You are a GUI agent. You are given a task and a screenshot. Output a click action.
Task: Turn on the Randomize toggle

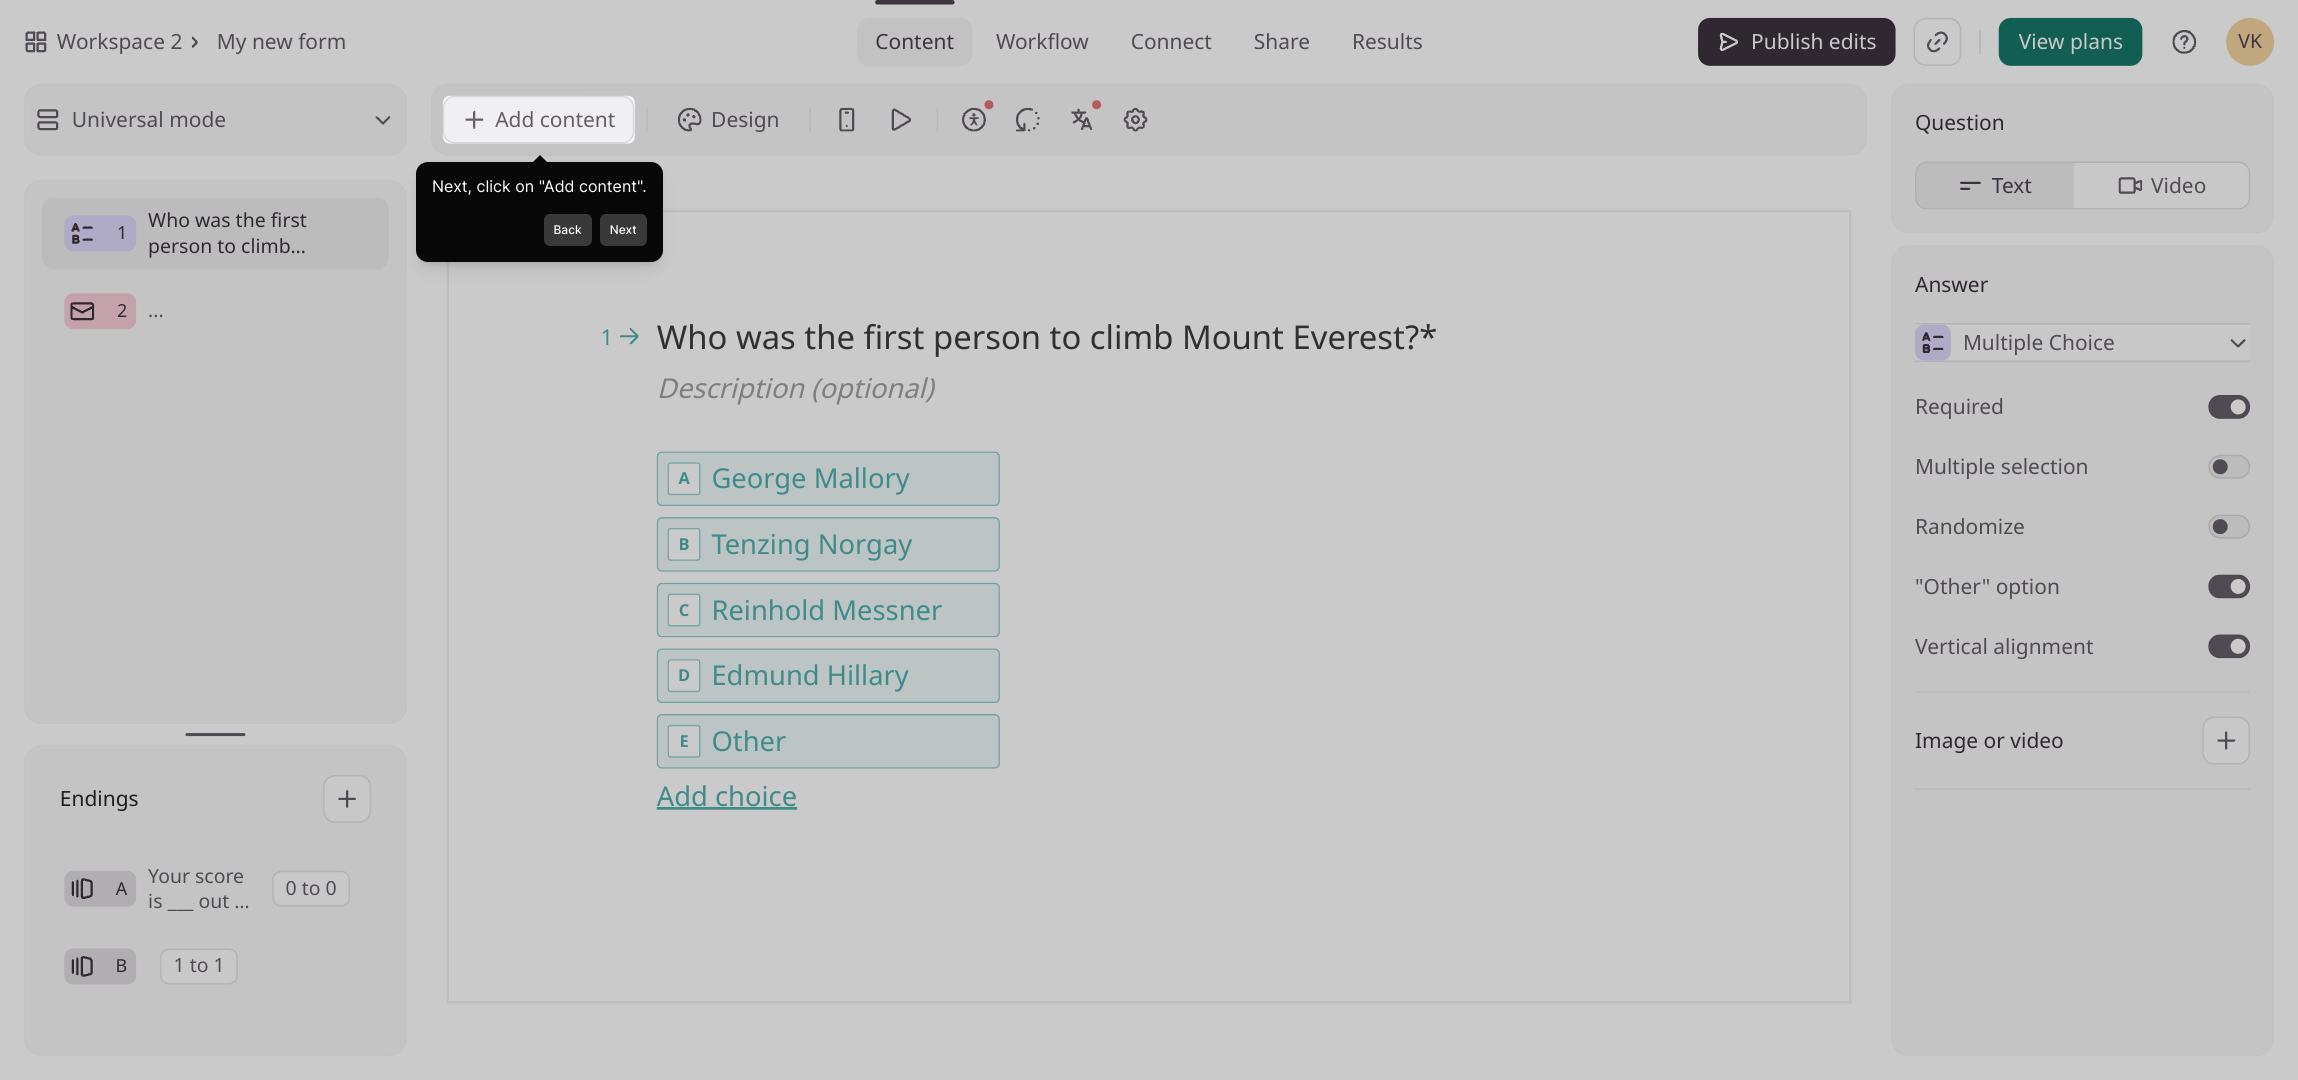(2228, 527)
